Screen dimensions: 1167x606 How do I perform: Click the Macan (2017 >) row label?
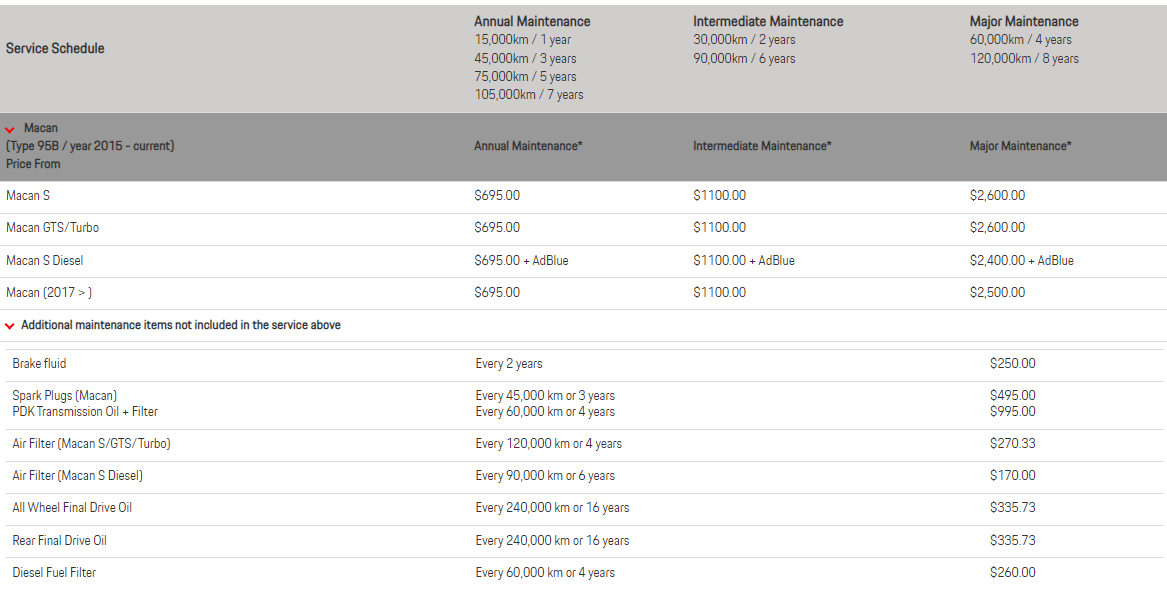tap(49, 293)
